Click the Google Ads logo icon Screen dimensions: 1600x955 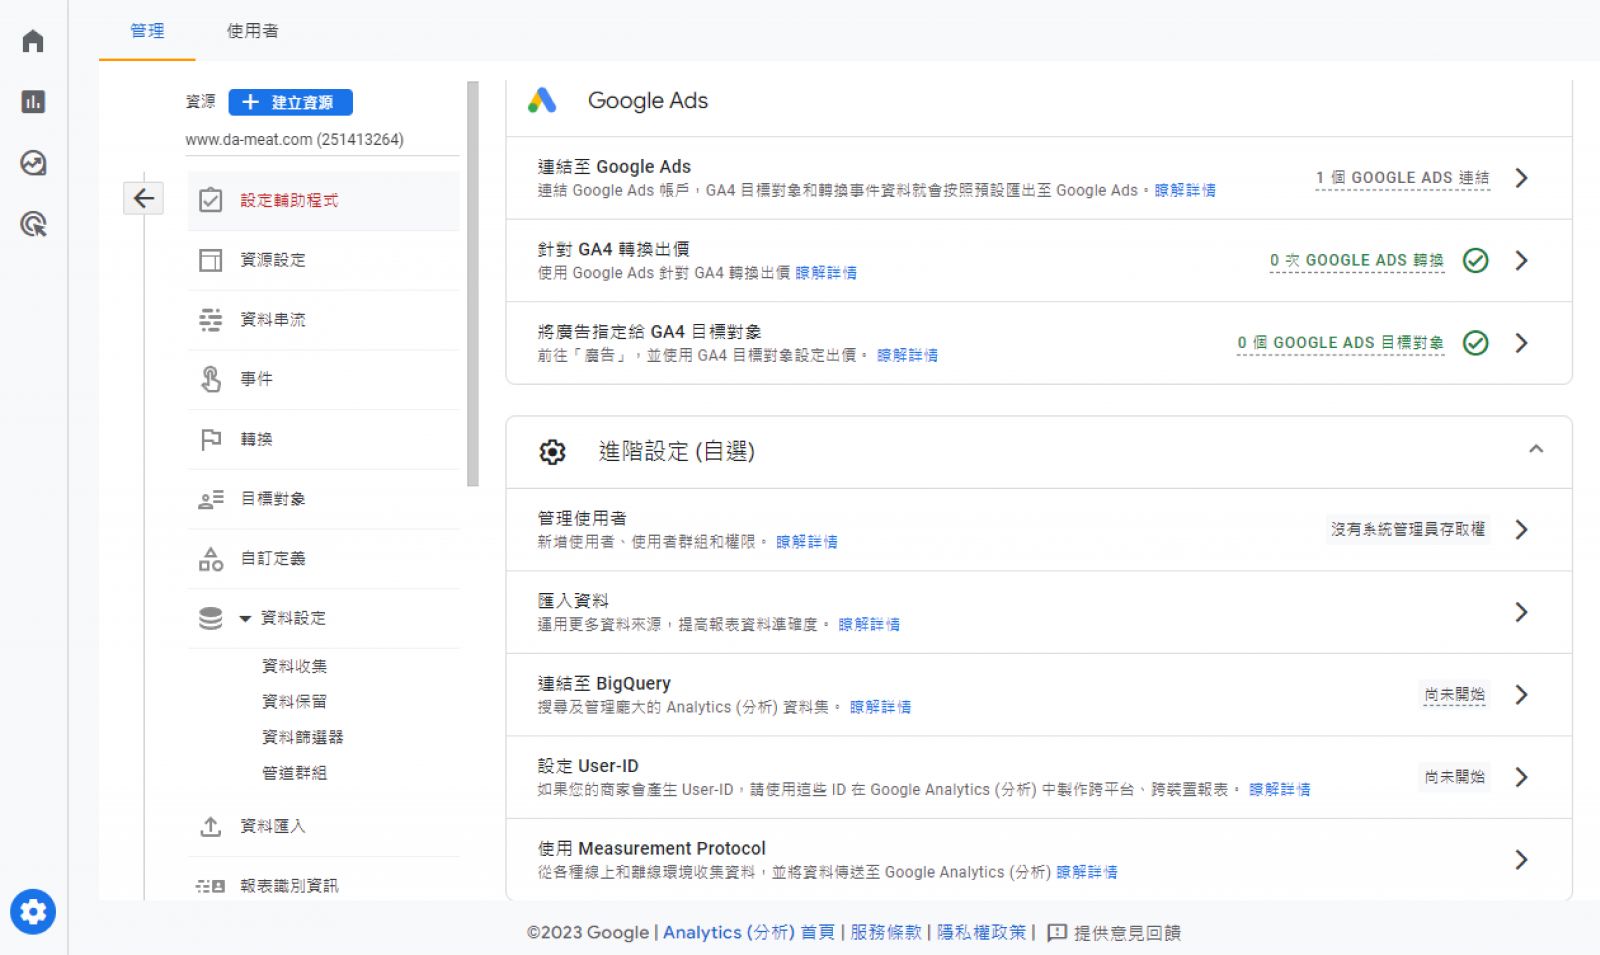click(542, 100)
